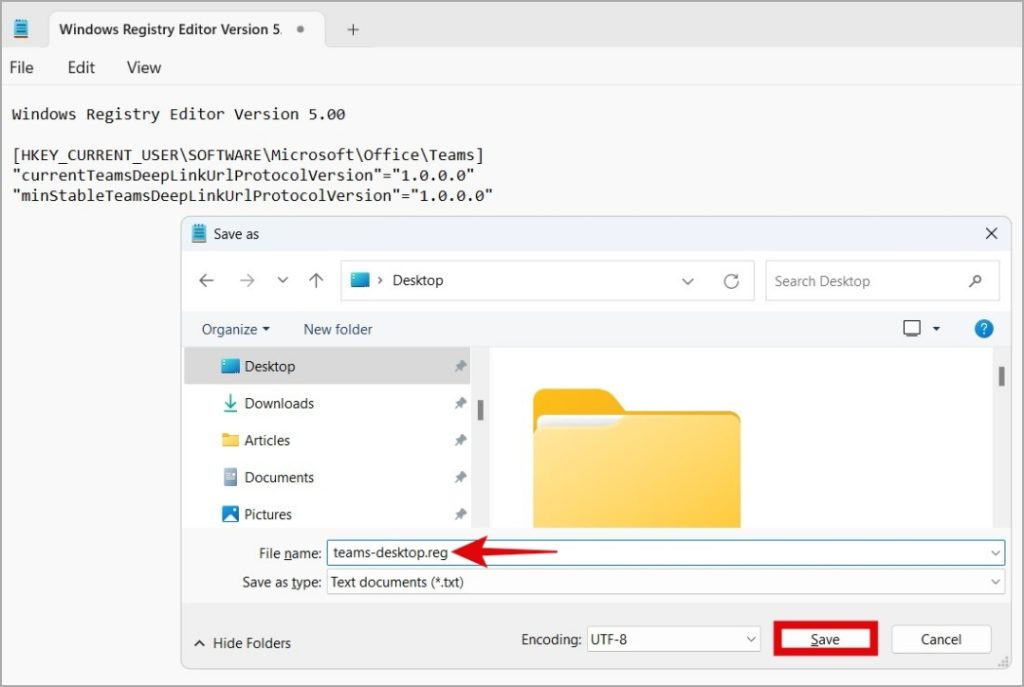Screen dimensions: 1024x687
Task: Click the currentTeamsDeepLinkUrlProtocolVersion line
Action: coord(243,175)
